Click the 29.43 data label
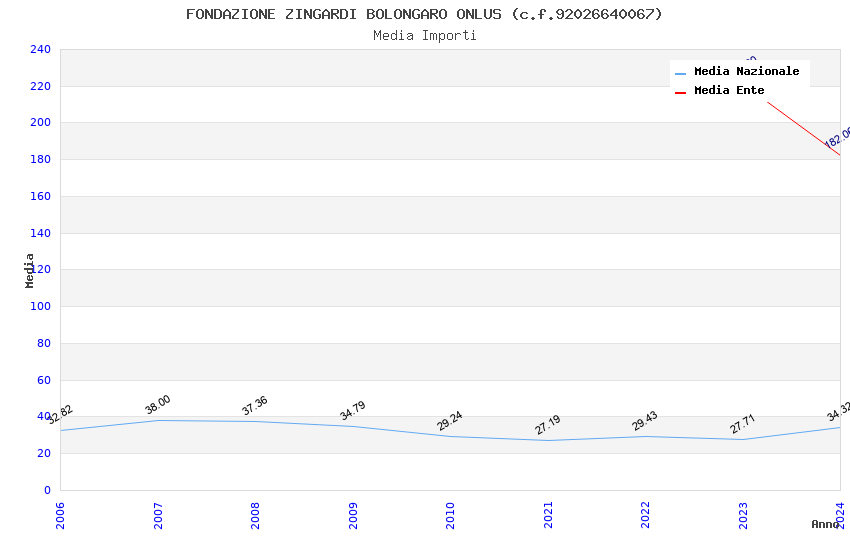Viewport: 850px width, 550px height. click(645, 420)
